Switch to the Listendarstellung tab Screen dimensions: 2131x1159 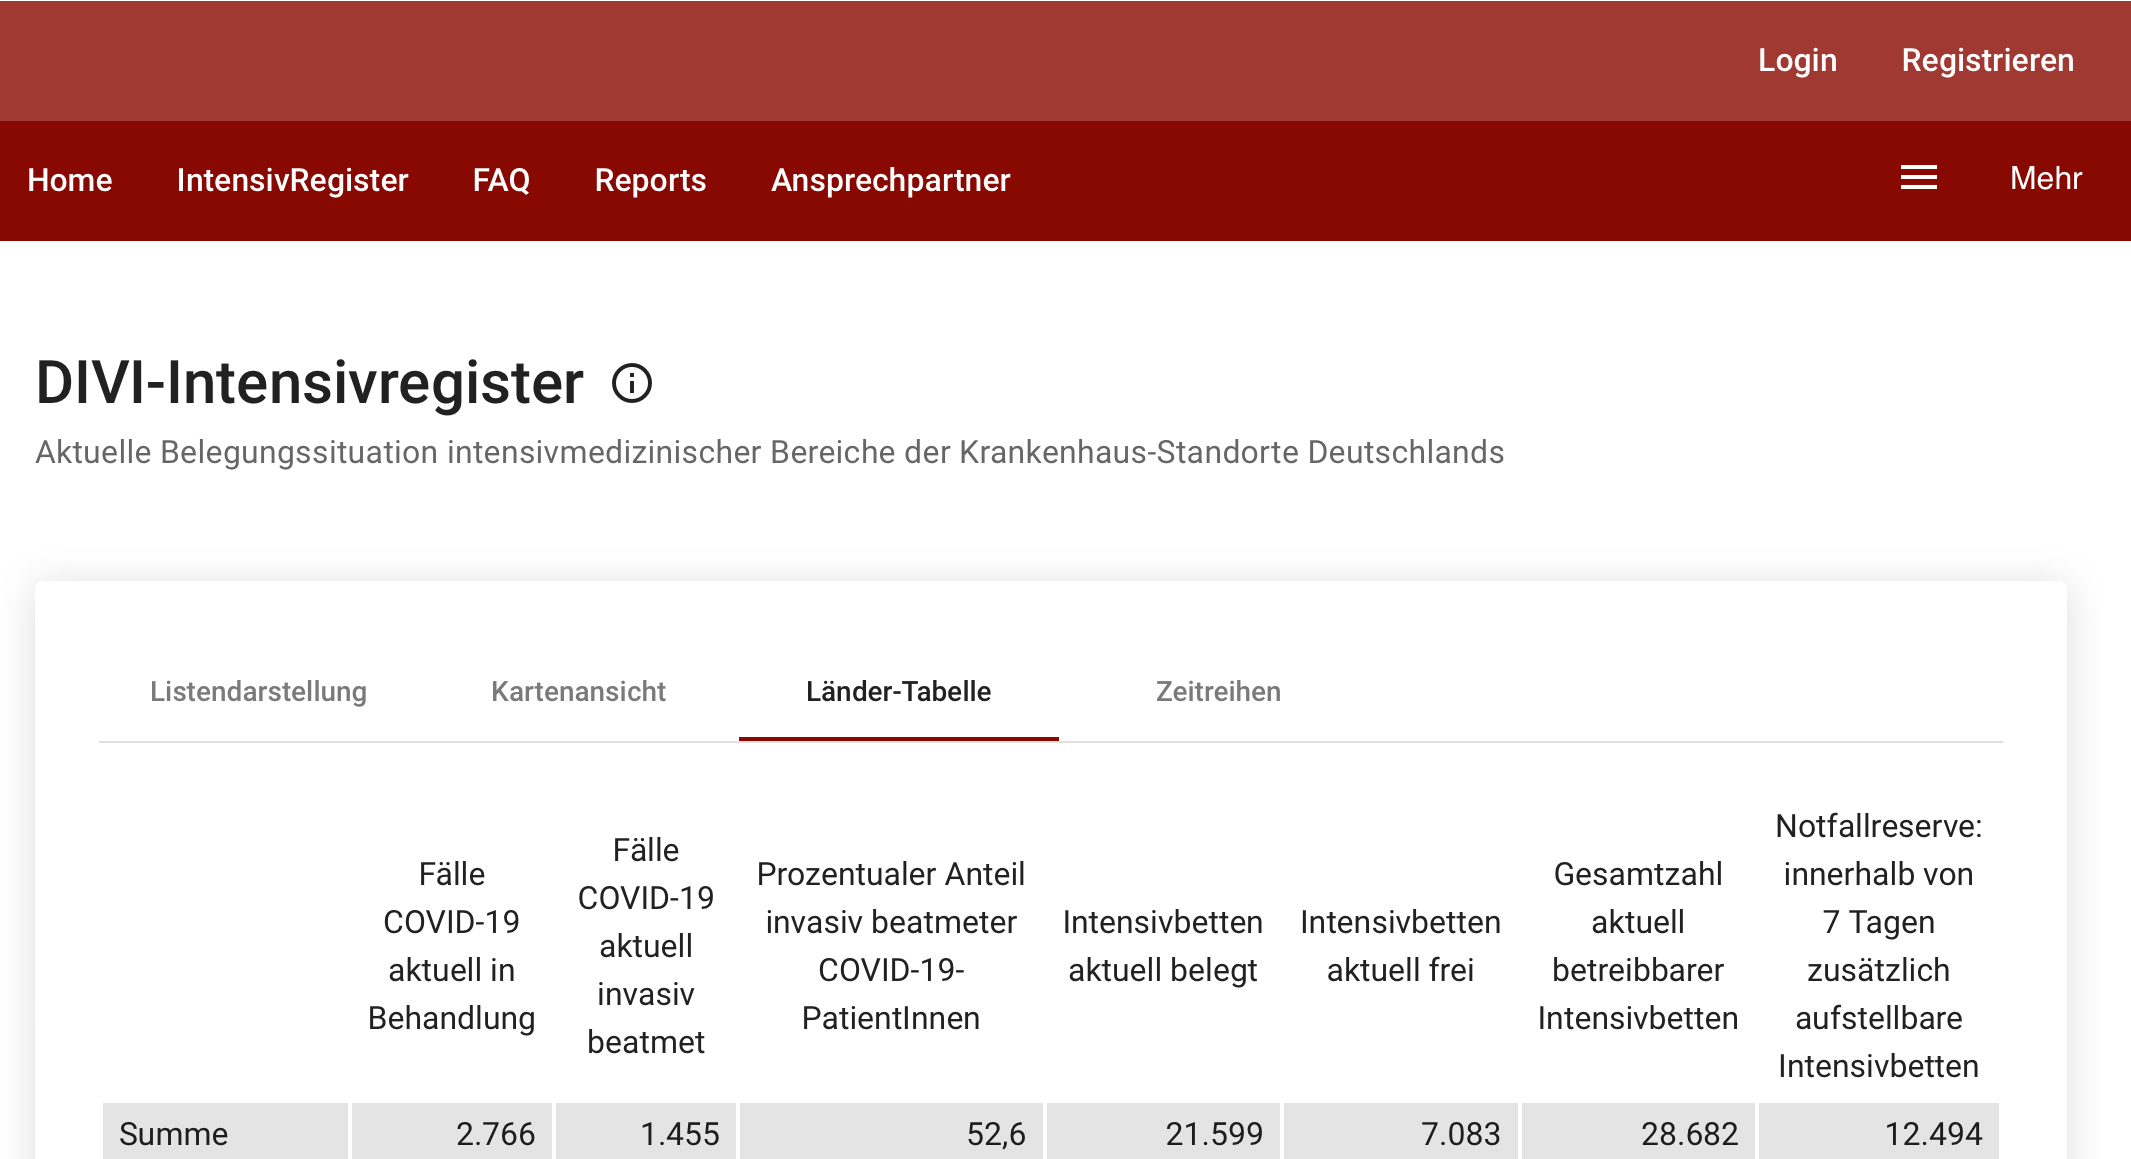click(258, 691)
